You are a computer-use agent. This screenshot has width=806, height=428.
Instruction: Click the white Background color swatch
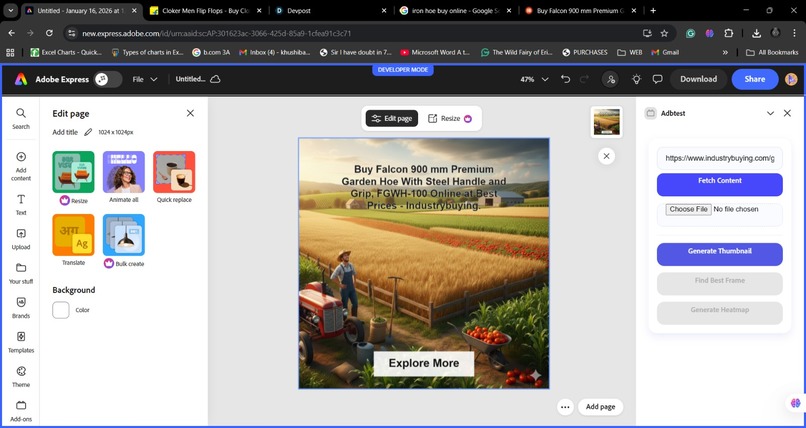pos(61,310)
